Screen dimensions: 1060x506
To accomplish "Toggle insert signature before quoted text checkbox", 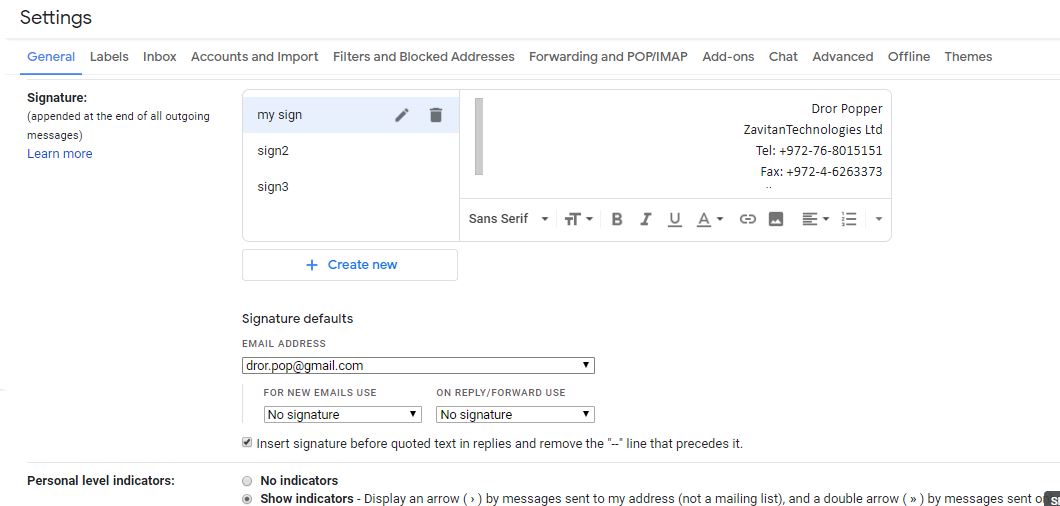I will [x=247, y=442].
